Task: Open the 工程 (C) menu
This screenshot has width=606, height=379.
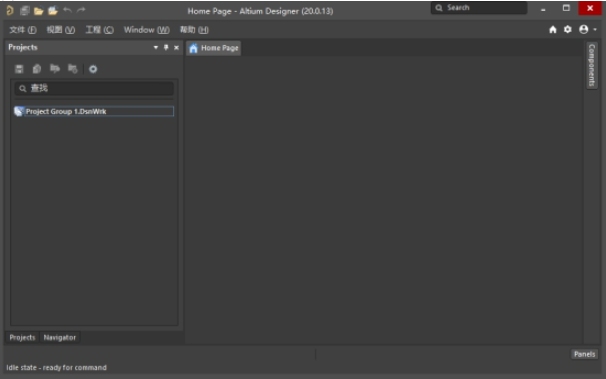Action: click(99, 30)
